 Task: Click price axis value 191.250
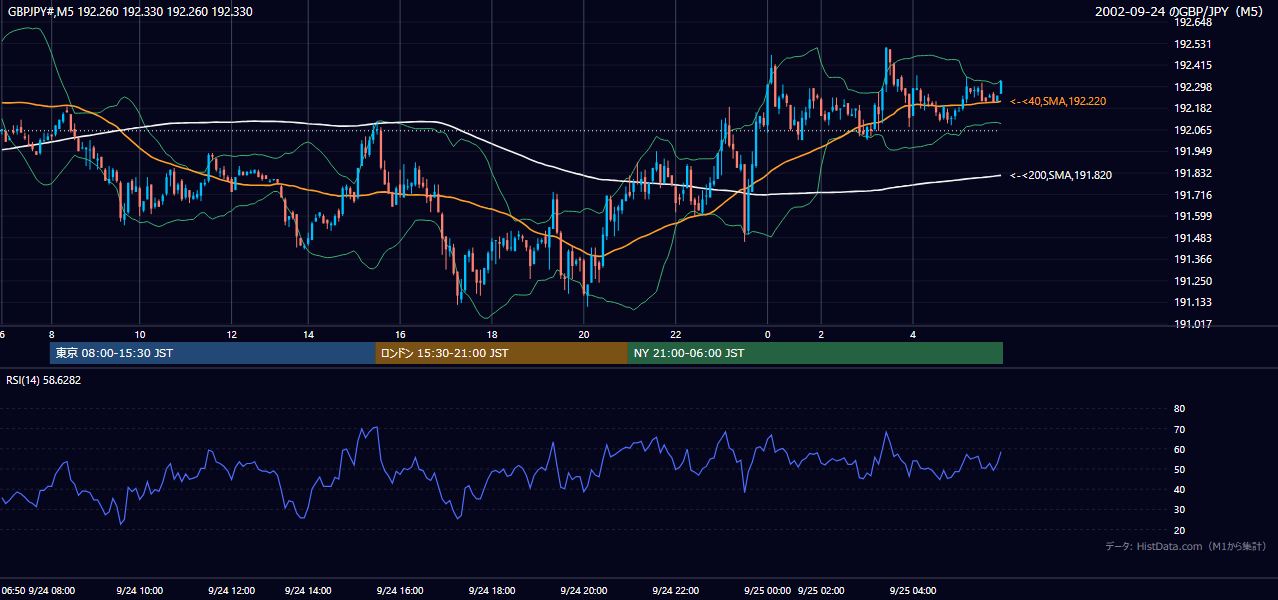(1192, 281)
